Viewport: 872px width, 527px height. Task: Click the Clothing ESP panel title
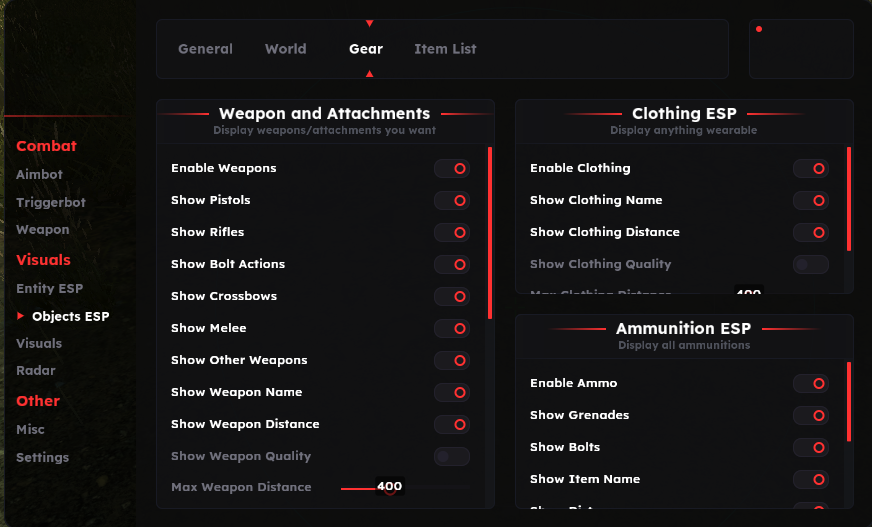(684, 113)
